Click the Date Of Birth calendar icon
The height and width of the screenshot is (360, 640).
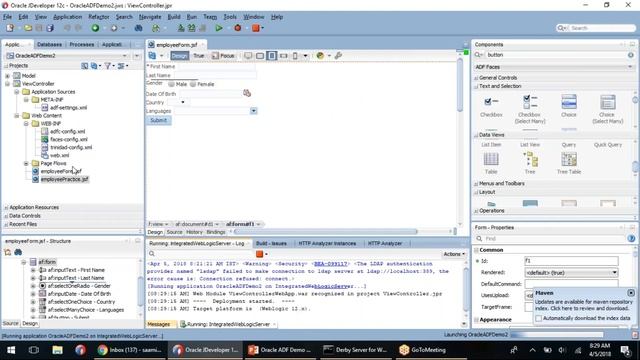click(247, 93)
